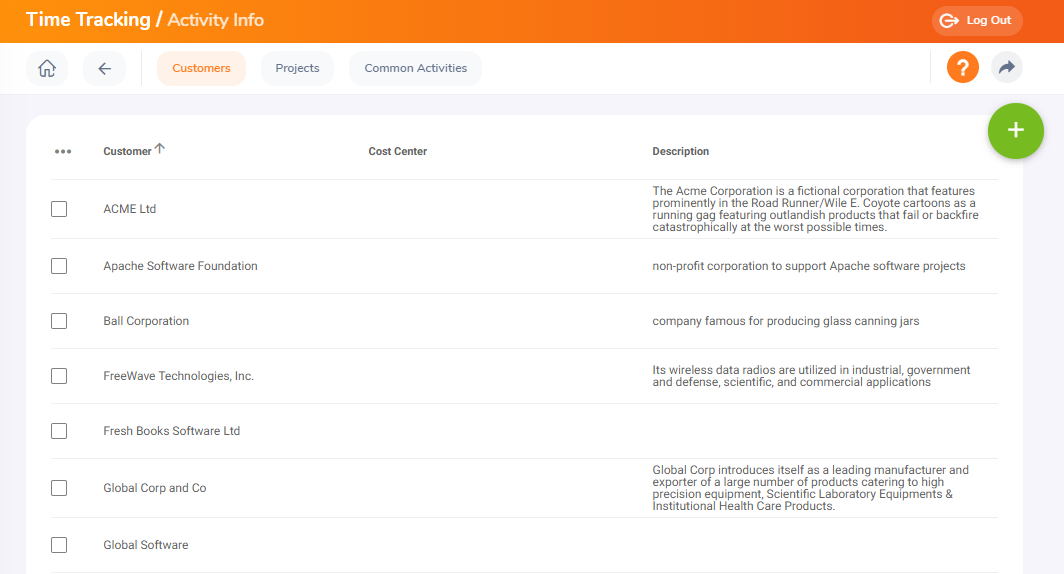Click the non-profit corporation description
This screenshot has width=1064, height=574.
[x=809, y=266]
